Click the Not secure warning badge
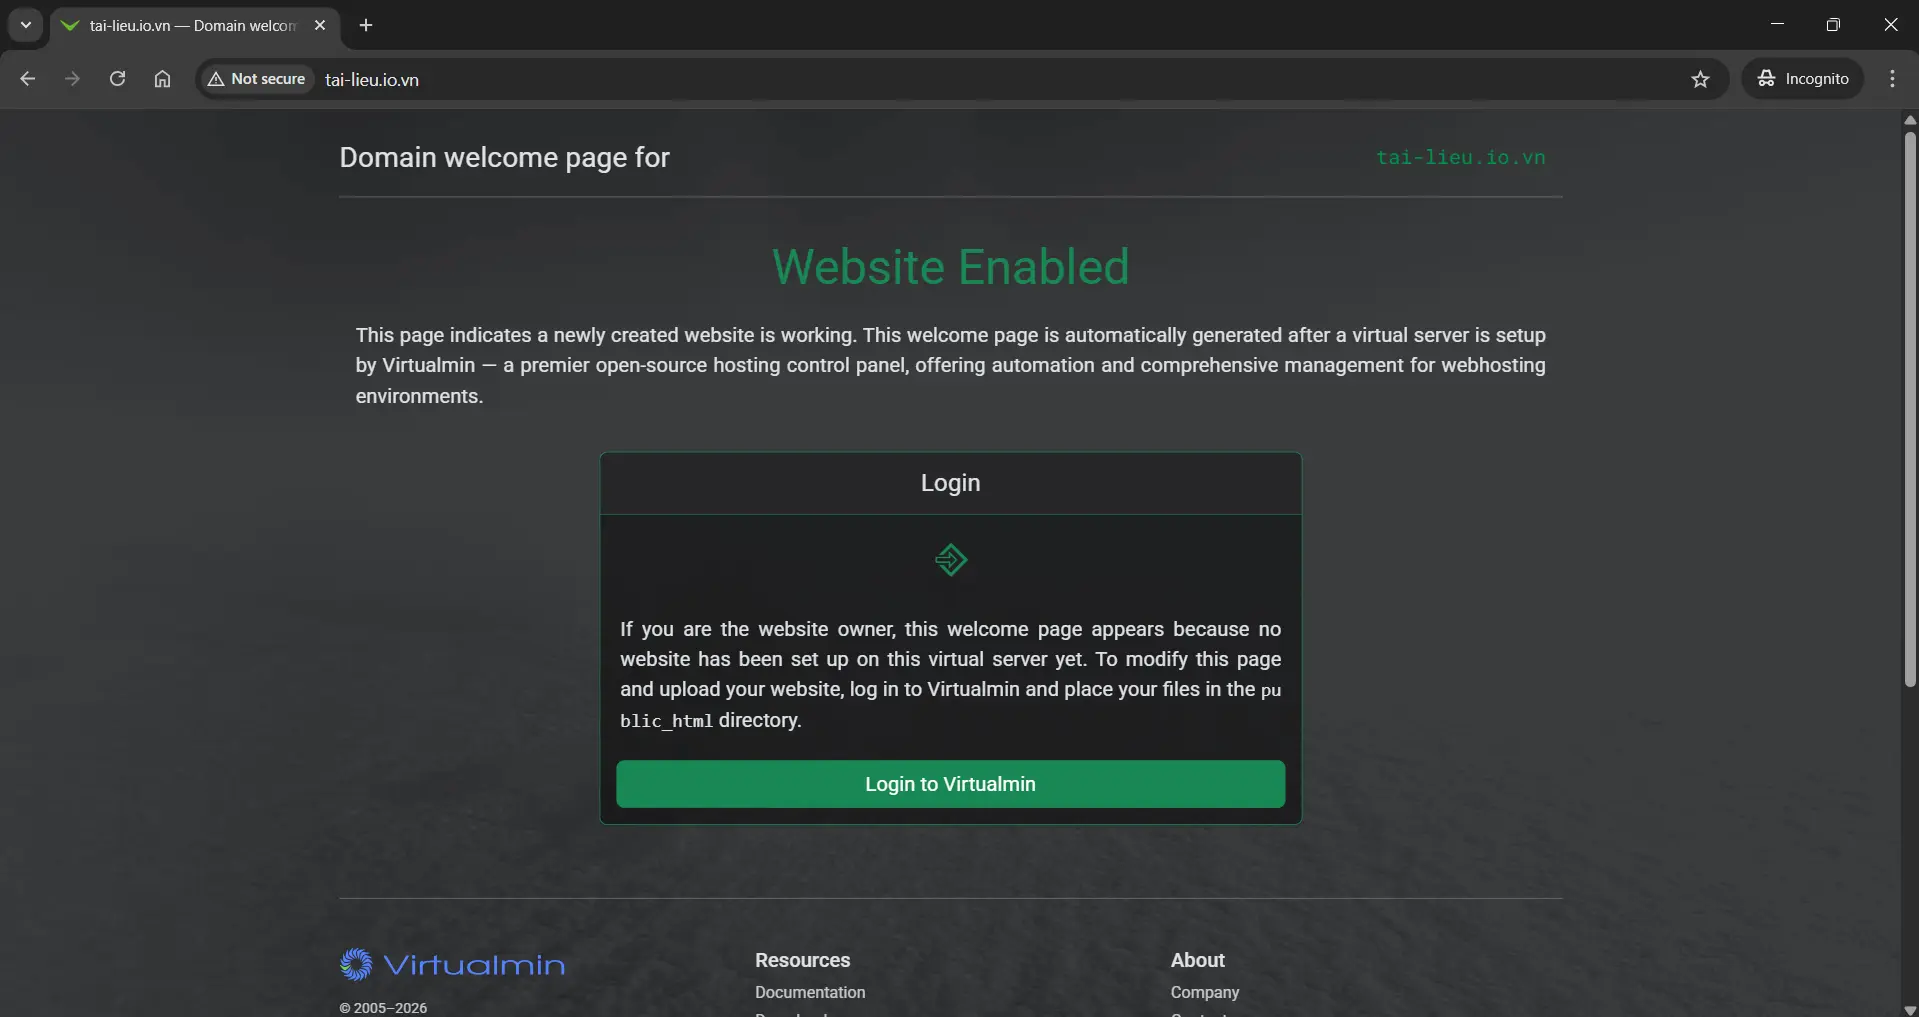 [256, 79]
